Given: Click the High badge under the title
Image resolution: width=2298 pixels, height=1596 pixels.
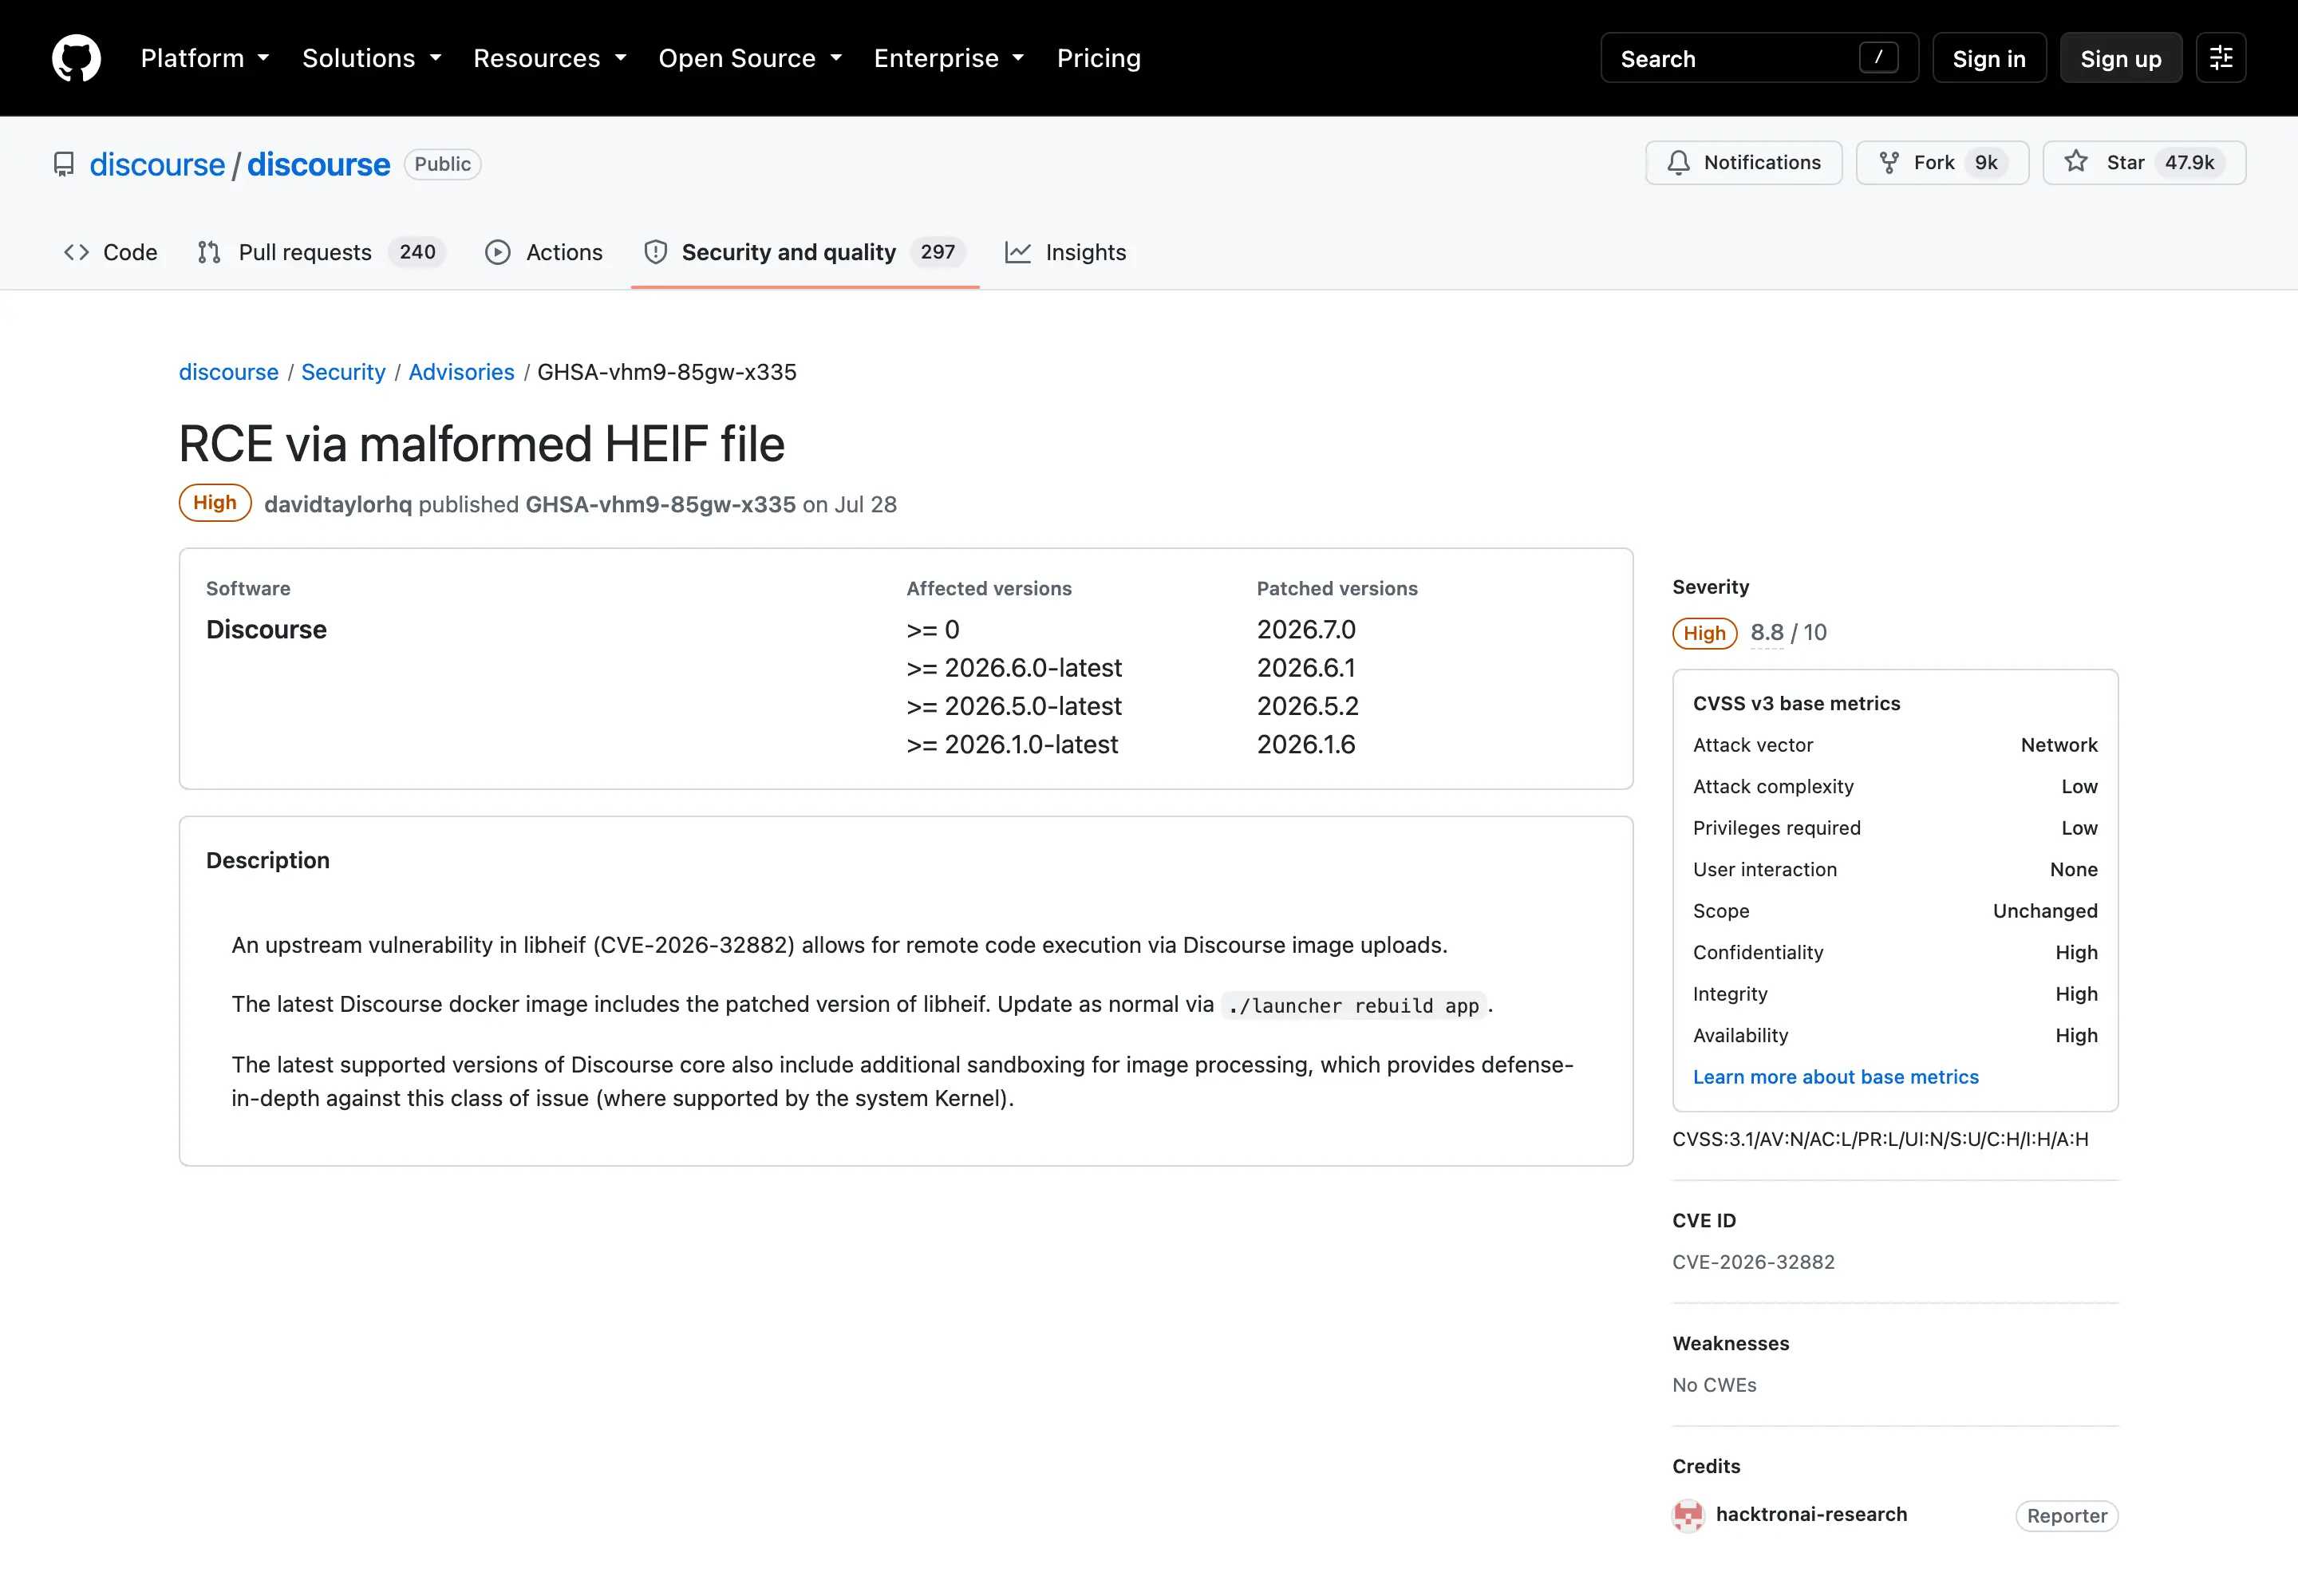Looking at the screenshot, I should click(215, 503).
